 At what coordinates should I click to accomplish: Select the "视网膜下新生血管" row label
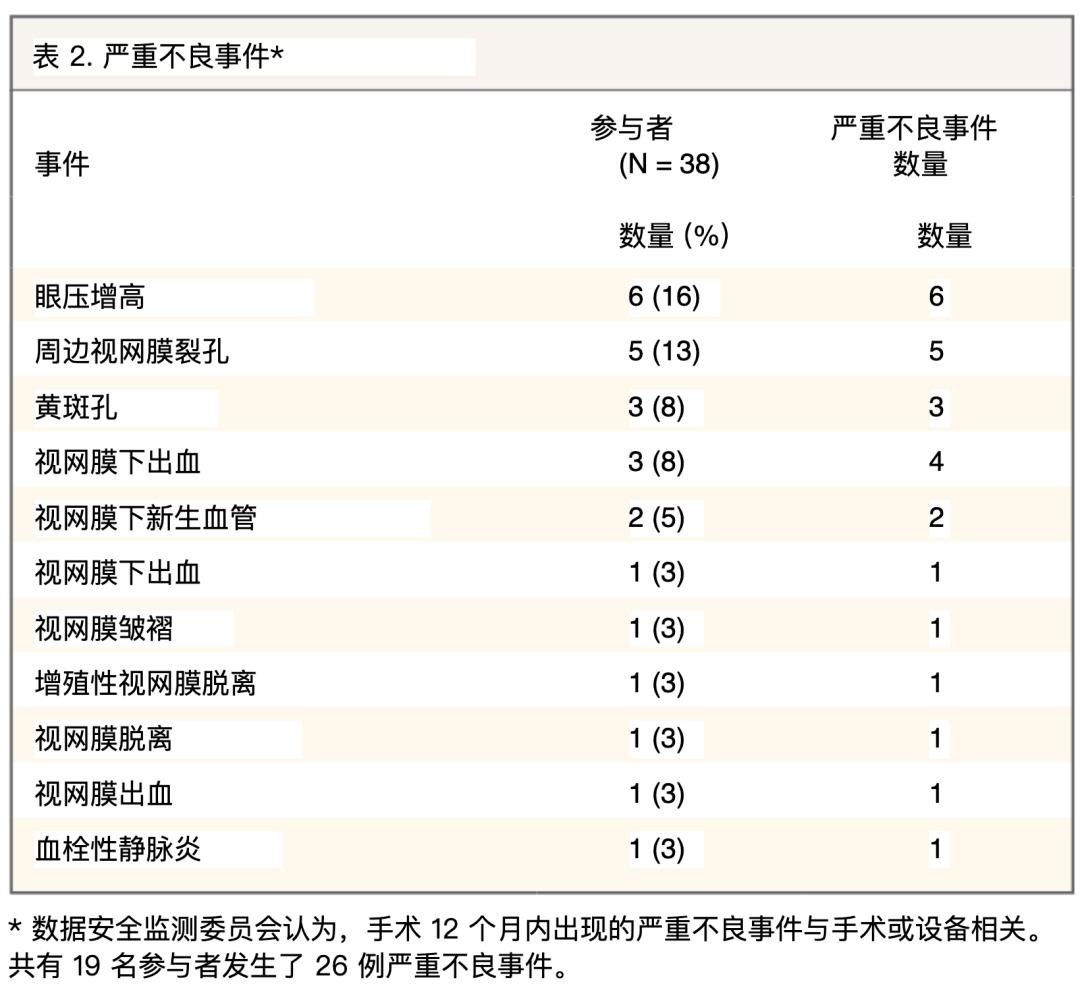pyautogui.click(x=145, y=518)
